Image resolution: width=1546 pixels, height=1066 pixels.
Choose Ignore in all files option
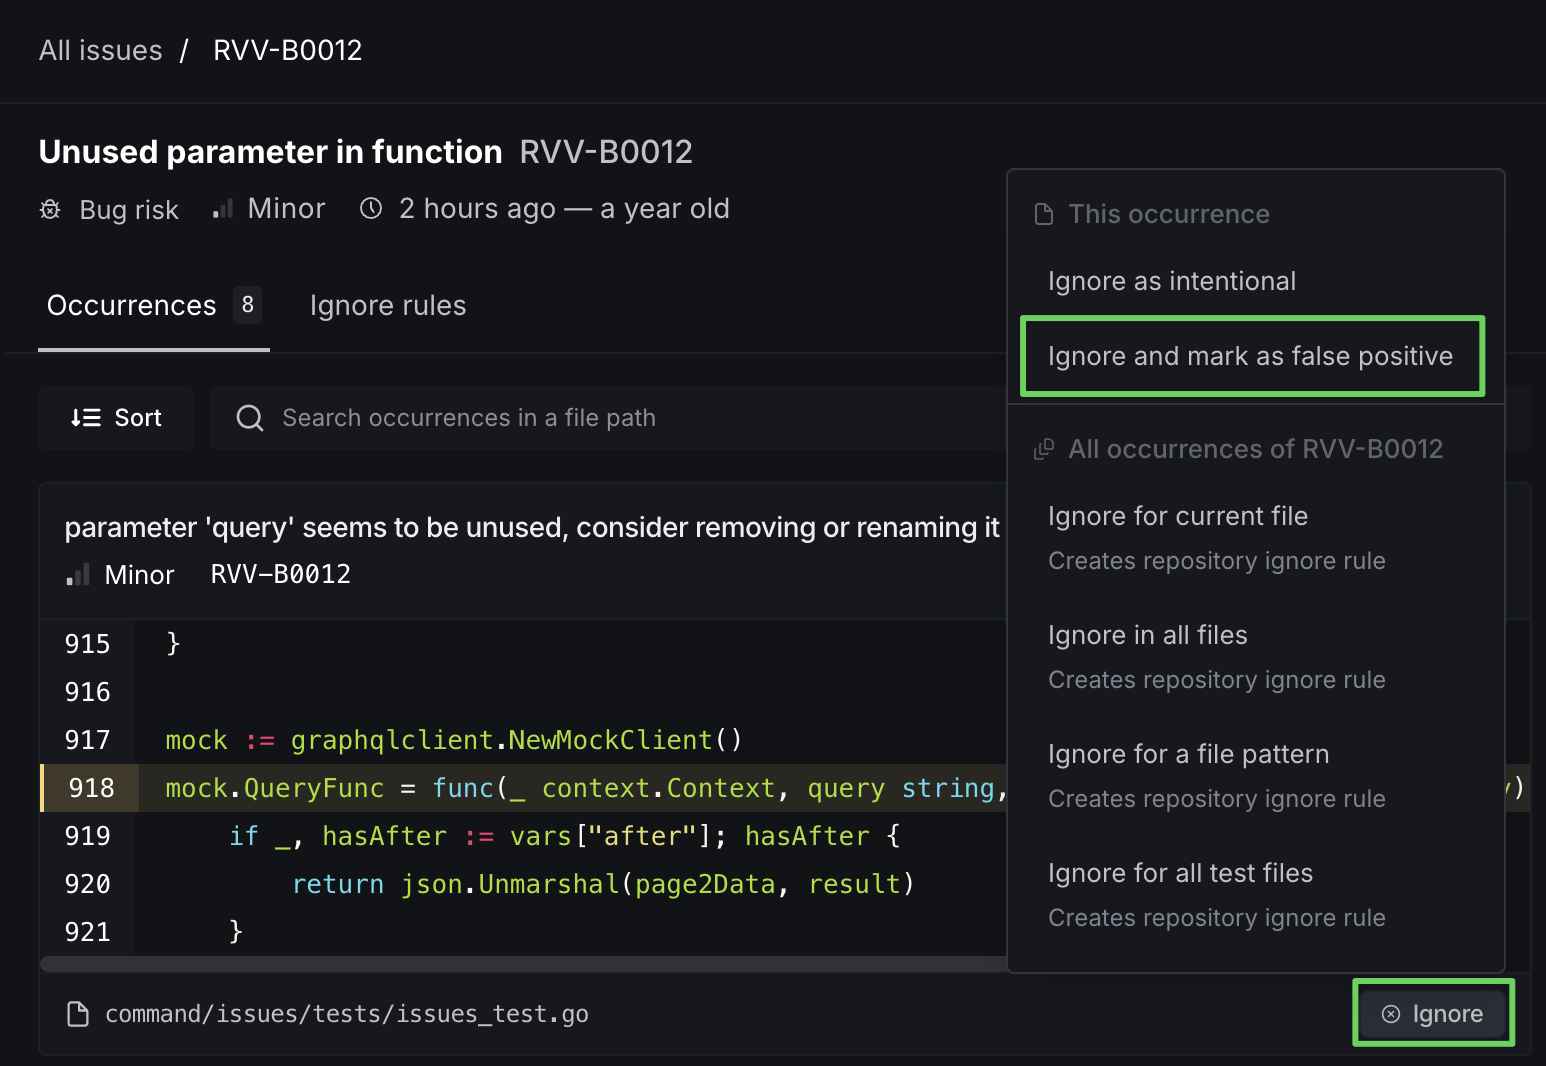pyautogui.click(x=1147, y=635)
